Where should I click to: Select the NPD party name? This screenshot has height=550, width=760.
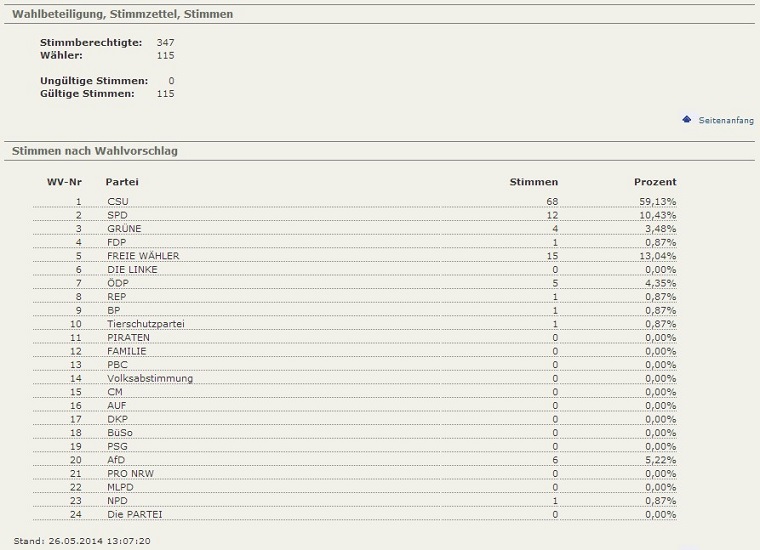(x=117, y=501)
